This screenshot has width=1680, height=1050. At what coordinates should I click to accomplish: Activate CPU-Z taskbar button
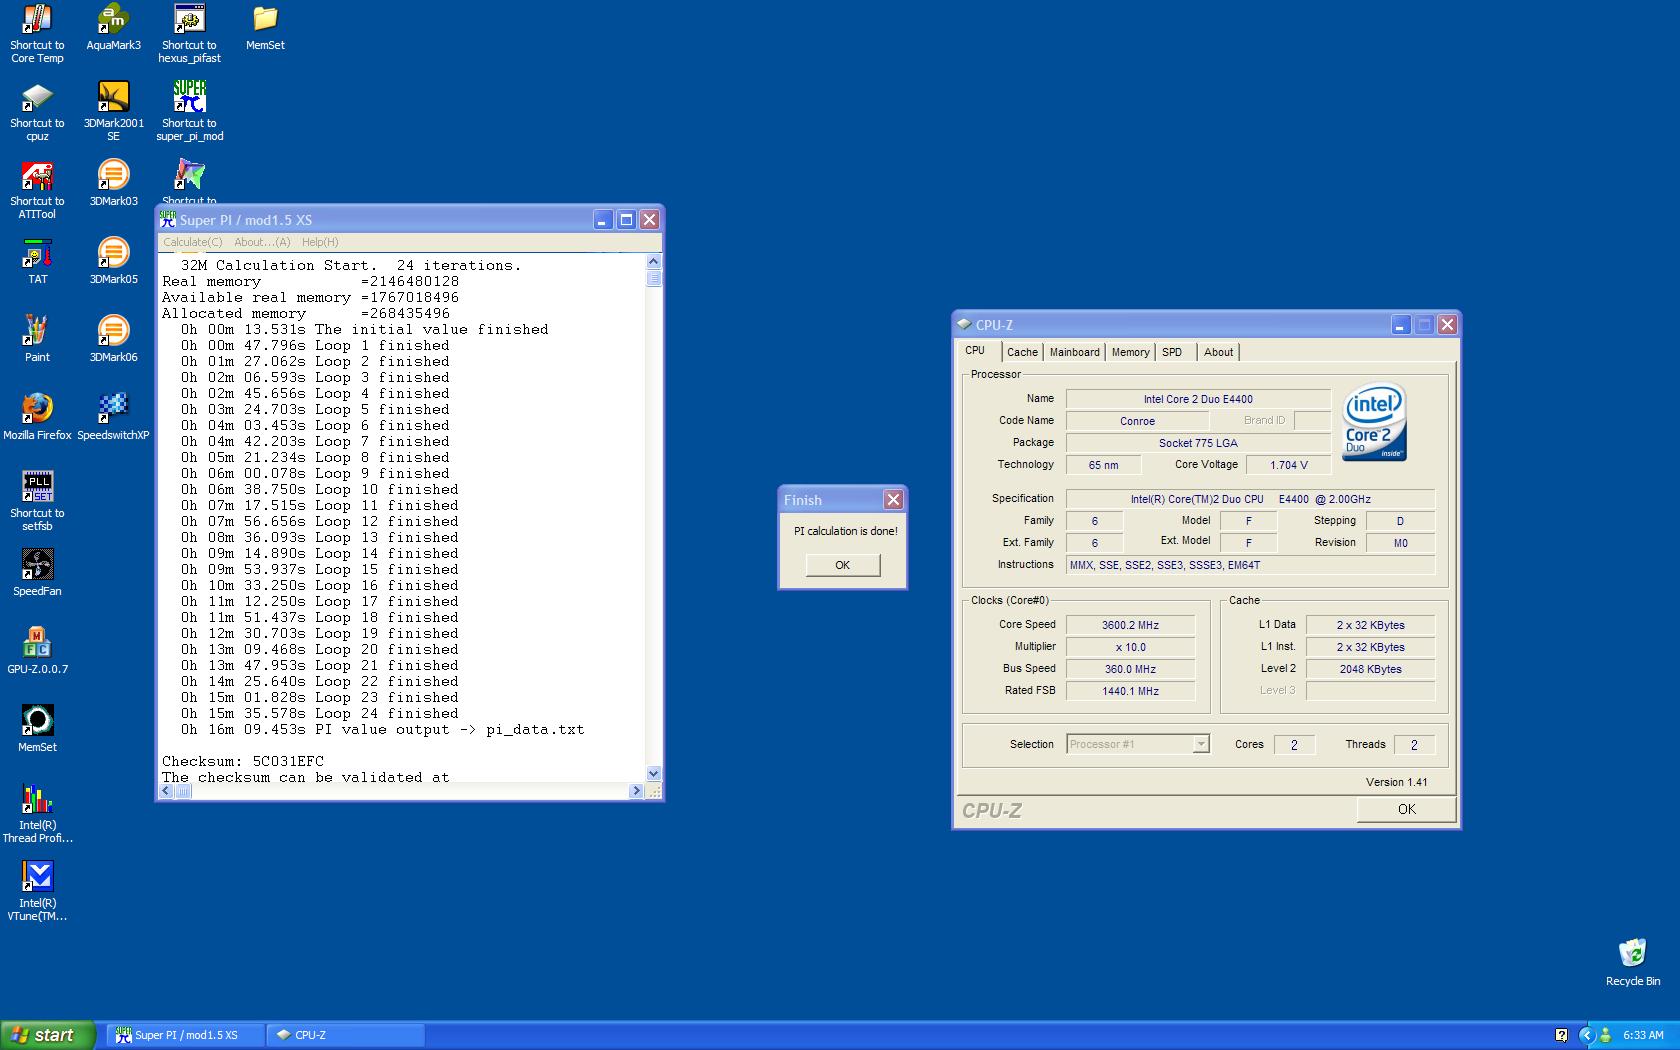(x=346, y=1035)
